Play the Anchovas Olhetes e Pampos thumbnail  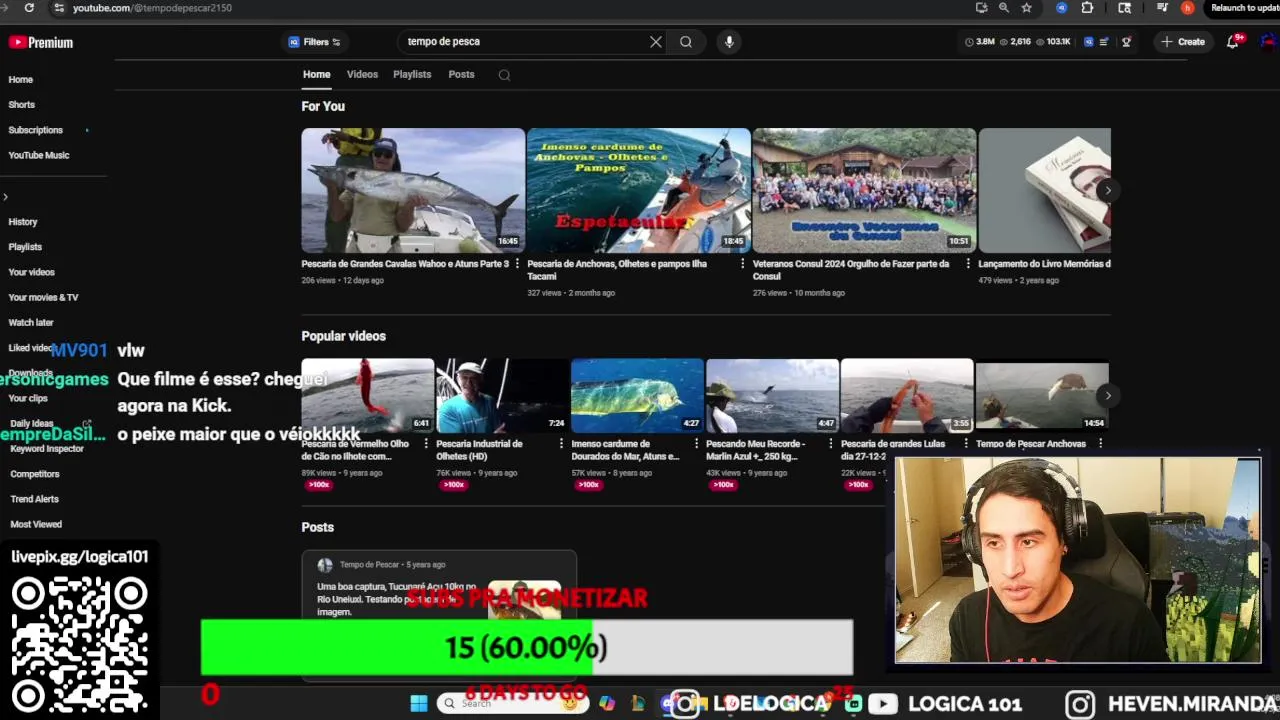click(x=638, y=190)
